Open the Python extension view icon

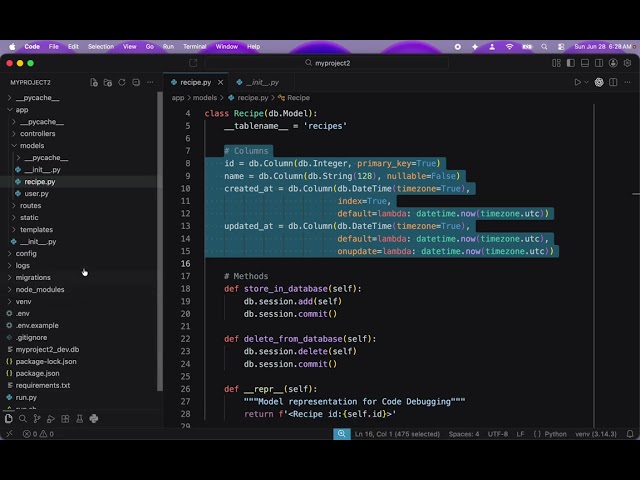click(93, 418)
